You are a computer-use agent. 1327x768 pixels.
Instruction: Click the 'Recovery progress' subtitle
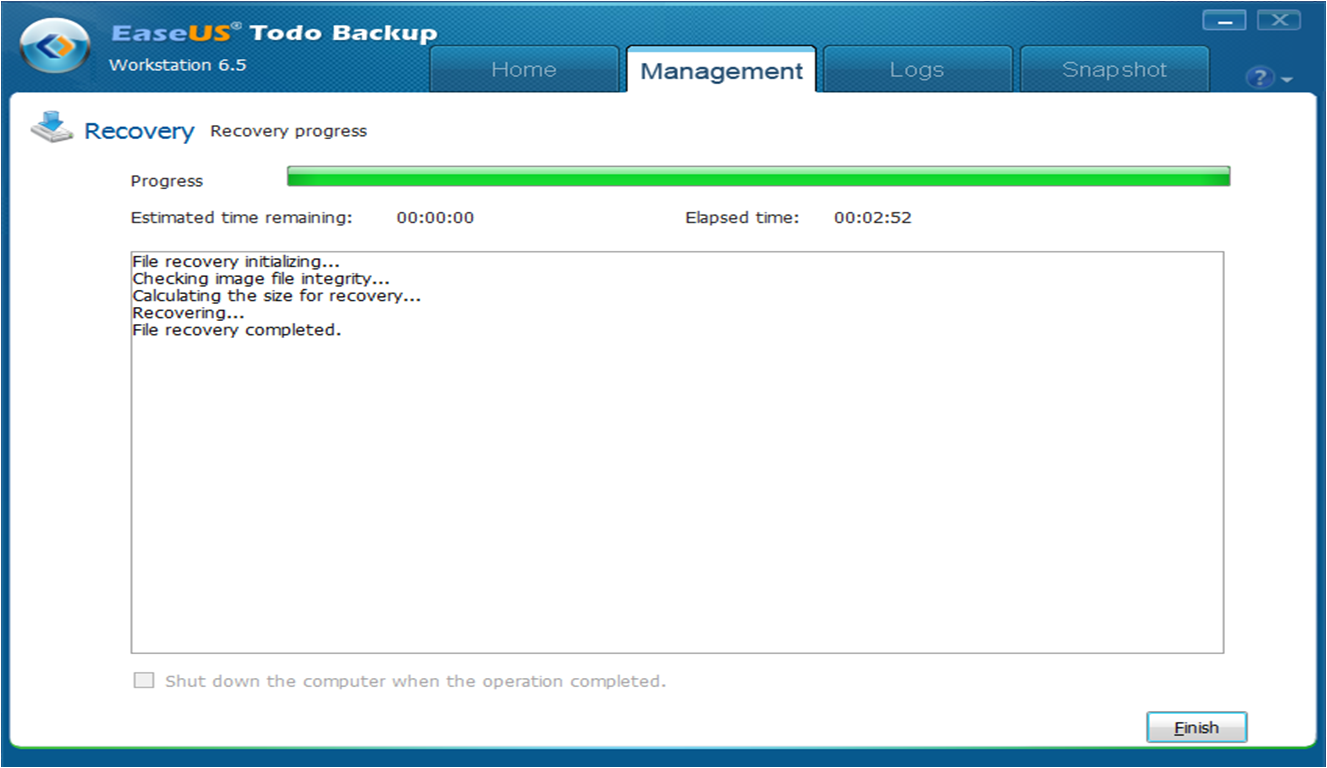[x=288, y=131]
